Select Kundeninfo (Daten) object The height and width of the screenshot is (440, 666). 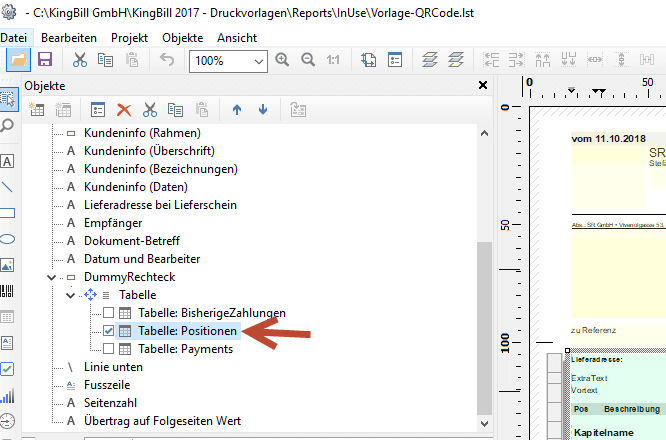[x=136, y=187]
